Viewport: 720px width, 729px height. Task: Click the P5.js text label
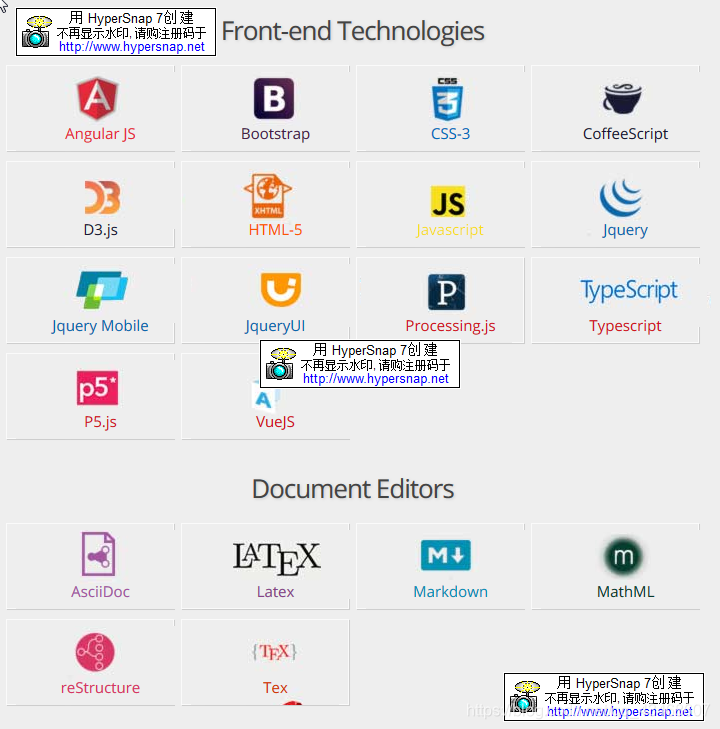point(100,422)
